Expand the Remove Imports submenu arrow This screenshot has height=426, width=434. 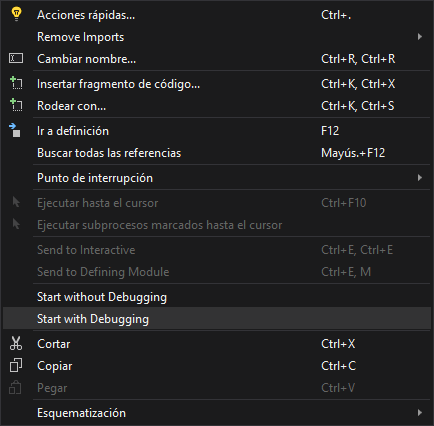(420, 36)
